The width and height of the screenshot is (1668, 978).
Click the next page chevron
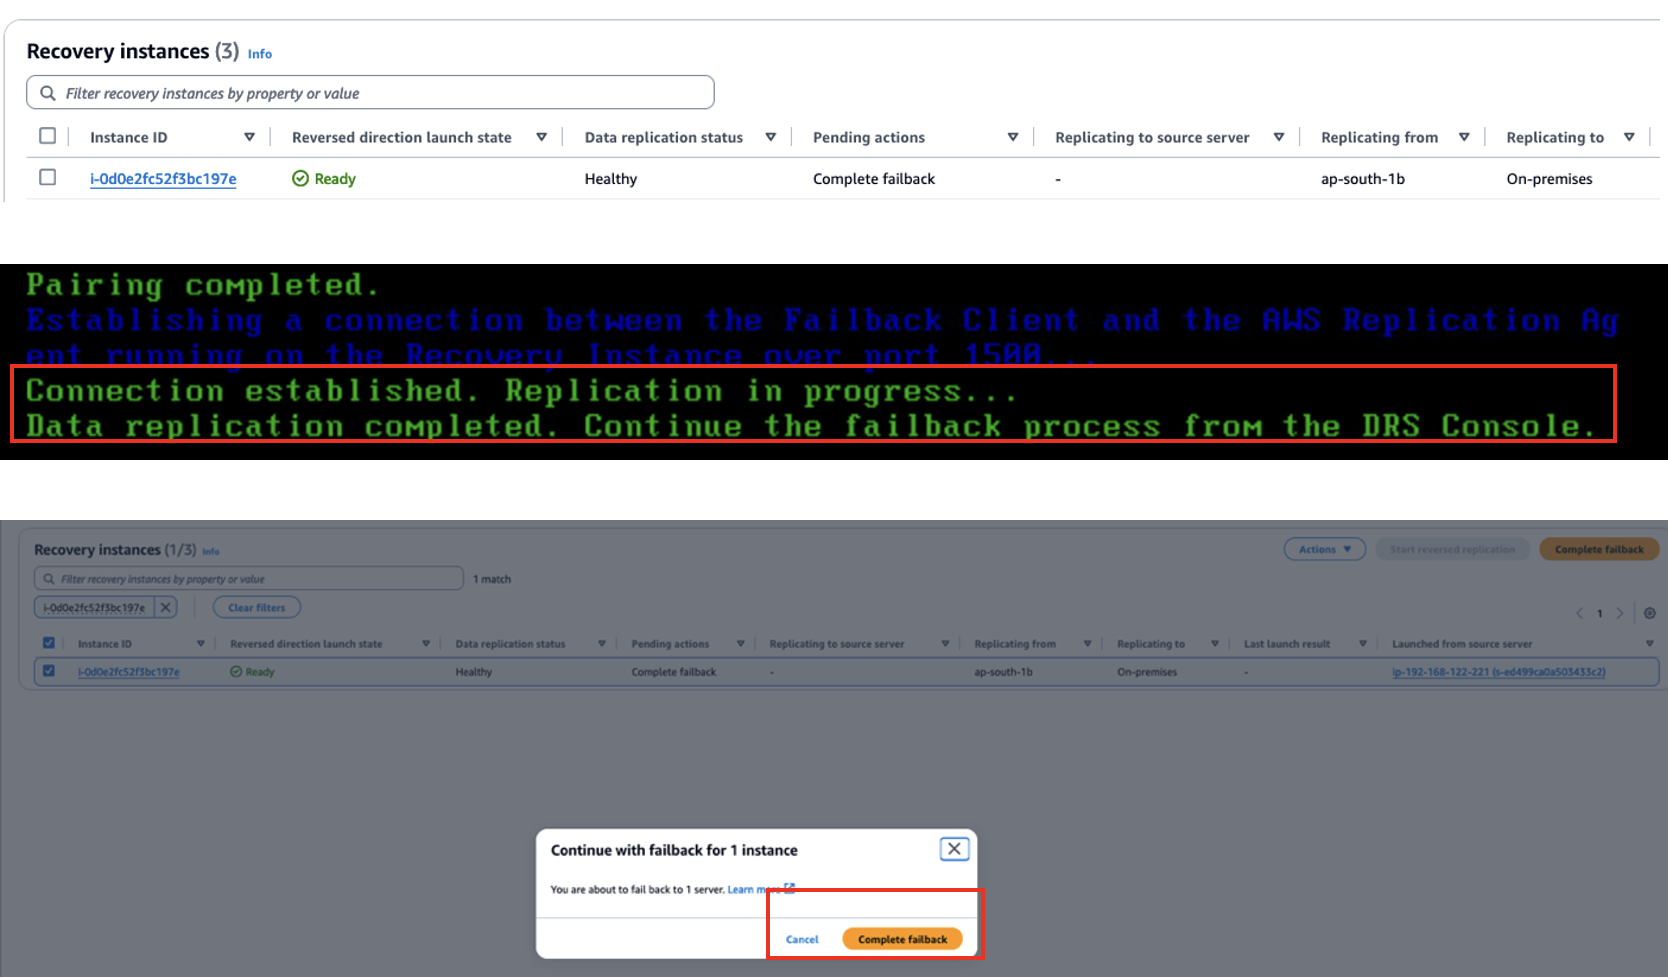point(1621,613)
